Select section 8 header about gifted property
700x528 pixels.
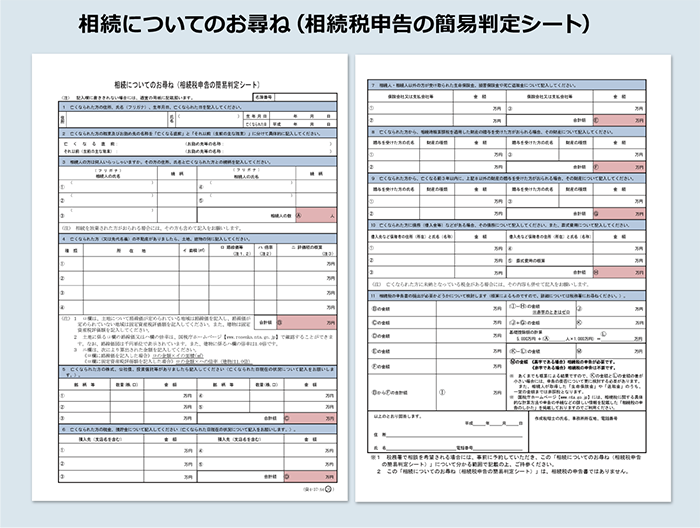click(507, 132)
